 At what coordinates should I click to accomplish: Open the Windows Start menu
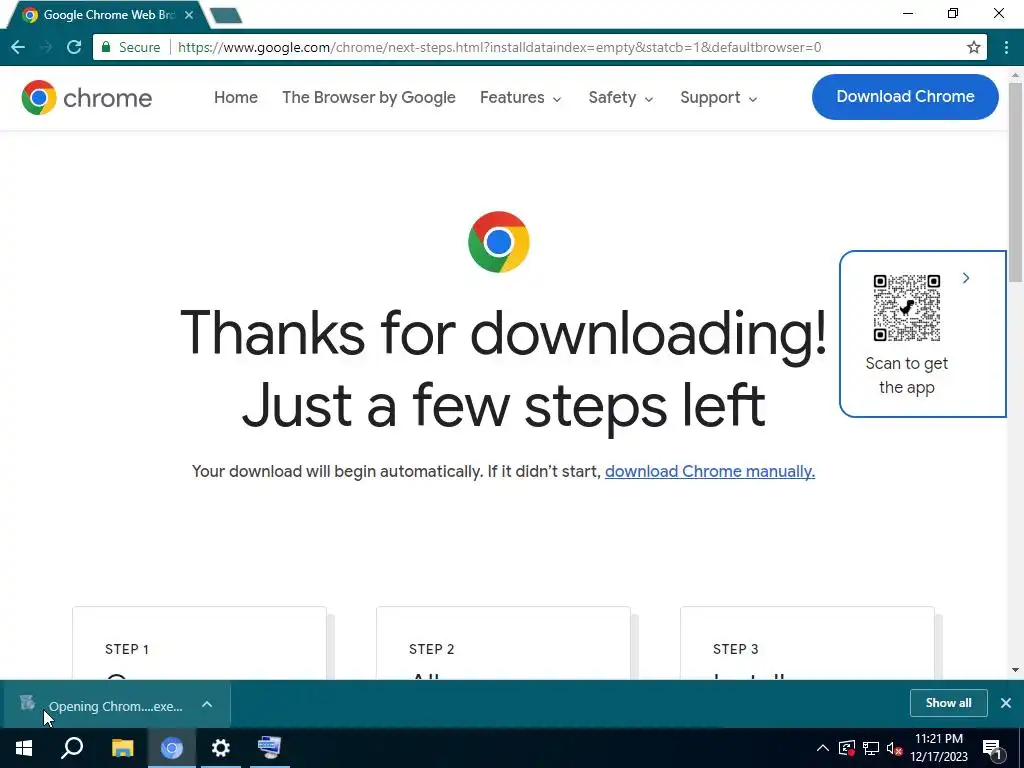(x=24, y=748)
